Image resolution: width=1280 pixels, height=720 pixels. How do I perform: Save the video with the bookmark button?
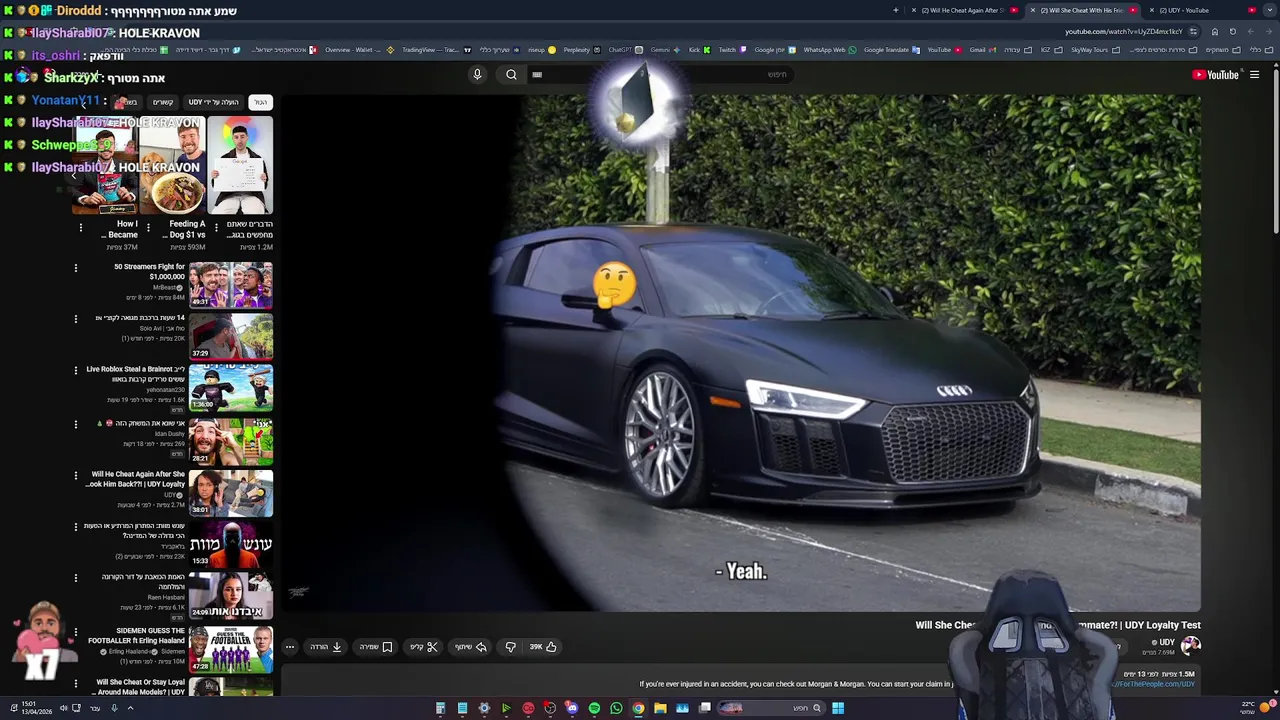(377, 647)
